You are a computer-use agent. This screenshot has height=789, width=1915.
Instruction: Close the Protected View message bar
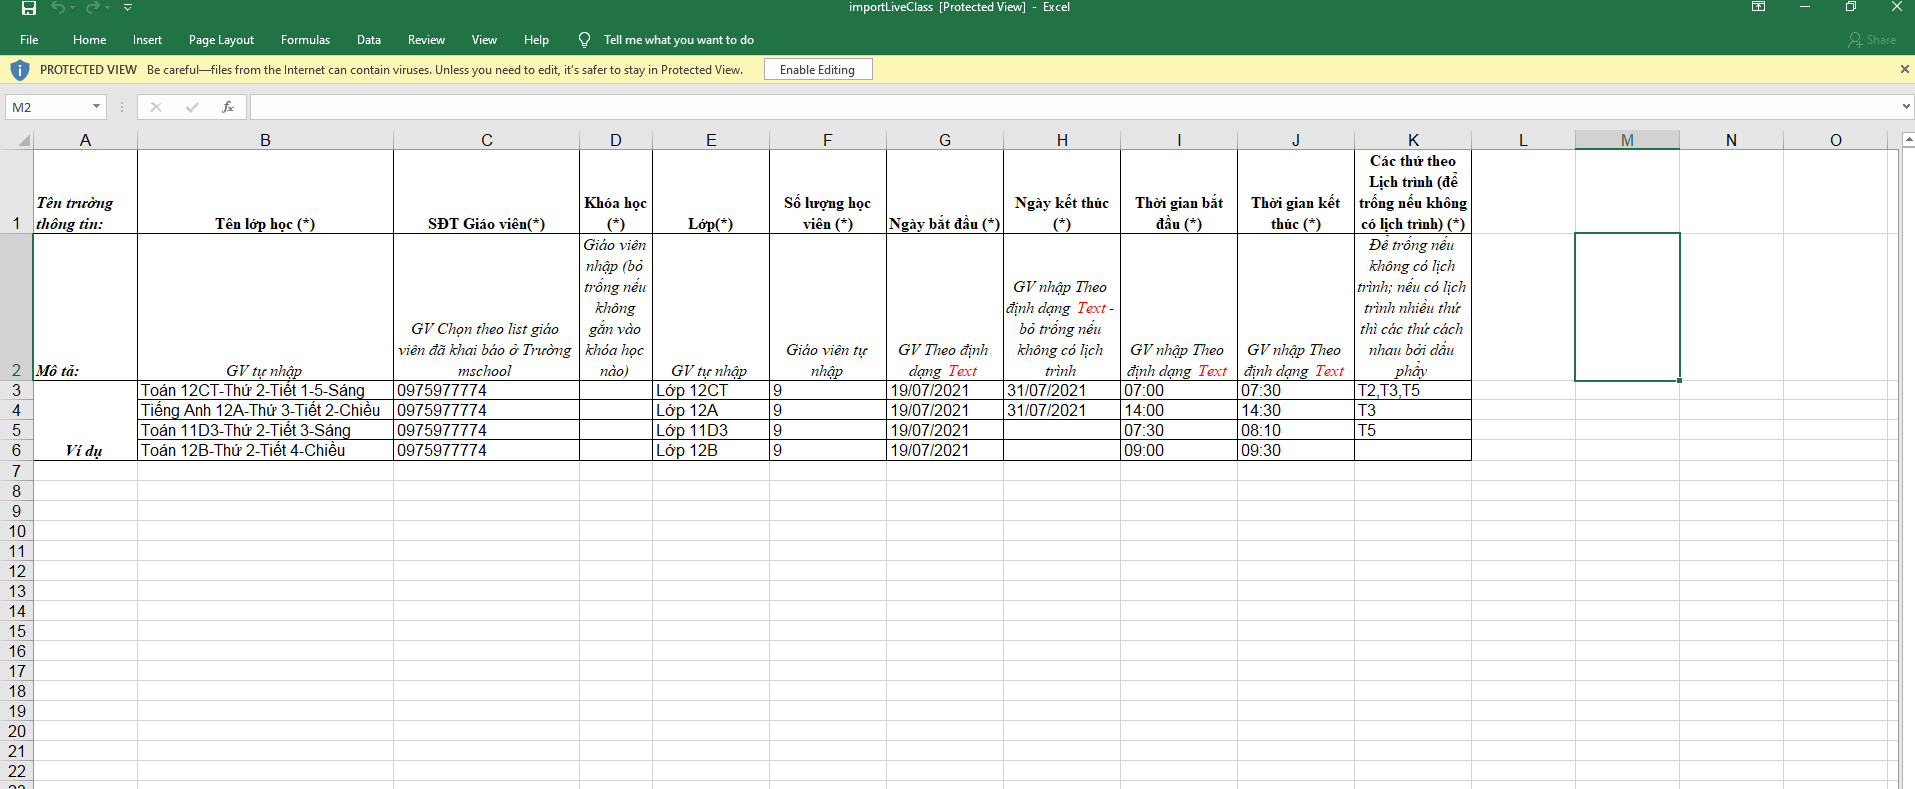pyautogui.click(x=1904, y=69)
